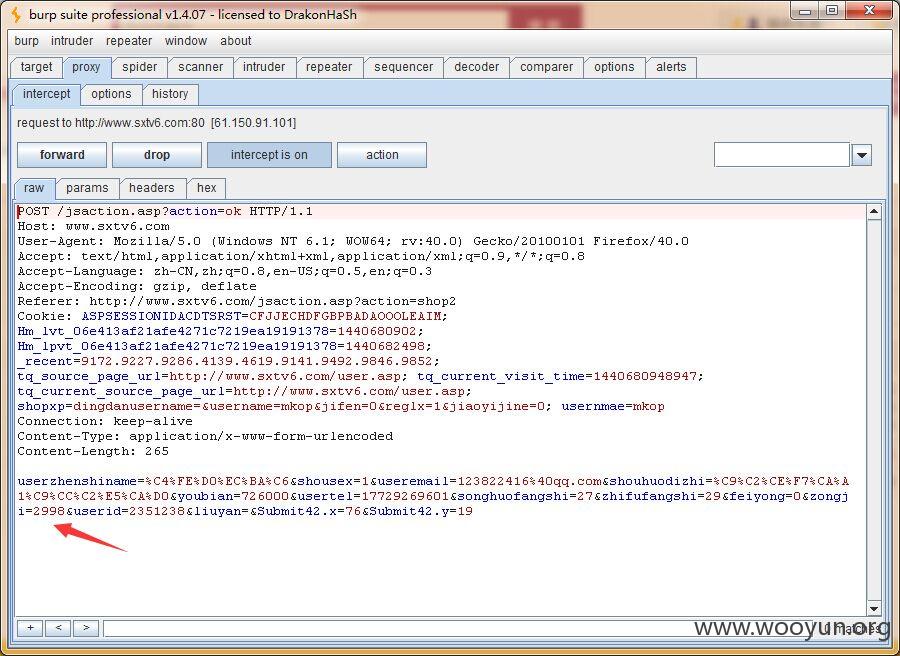Screen dimensions: 900x656
Task: Switch to the target tab
Action: tap(36, 67)
